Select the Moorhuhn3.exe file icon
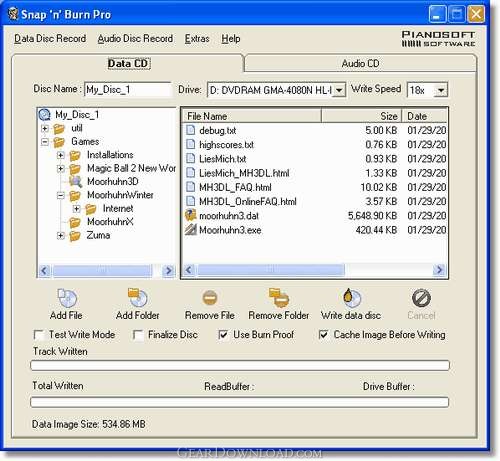This screenshot has width=500, height=461. click(x=191, y=230)
